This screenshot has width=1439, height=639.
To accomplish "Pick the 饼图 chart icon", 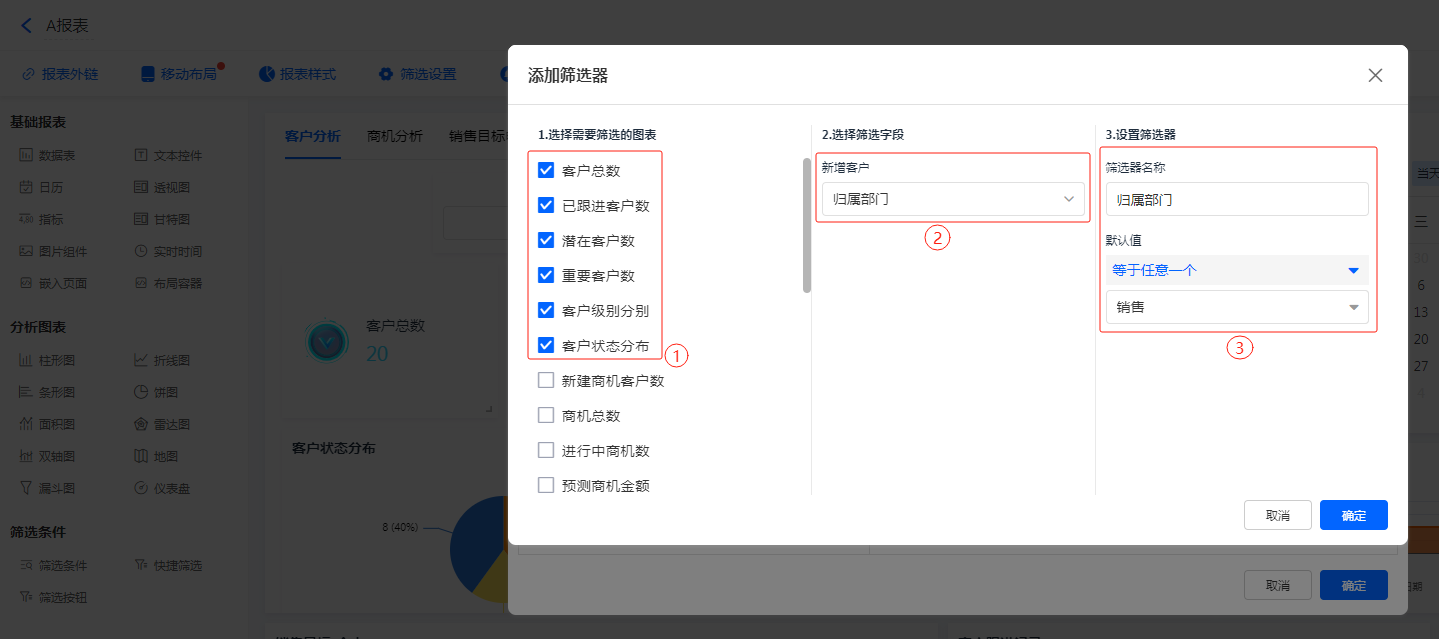I will [x=142, y=392].
